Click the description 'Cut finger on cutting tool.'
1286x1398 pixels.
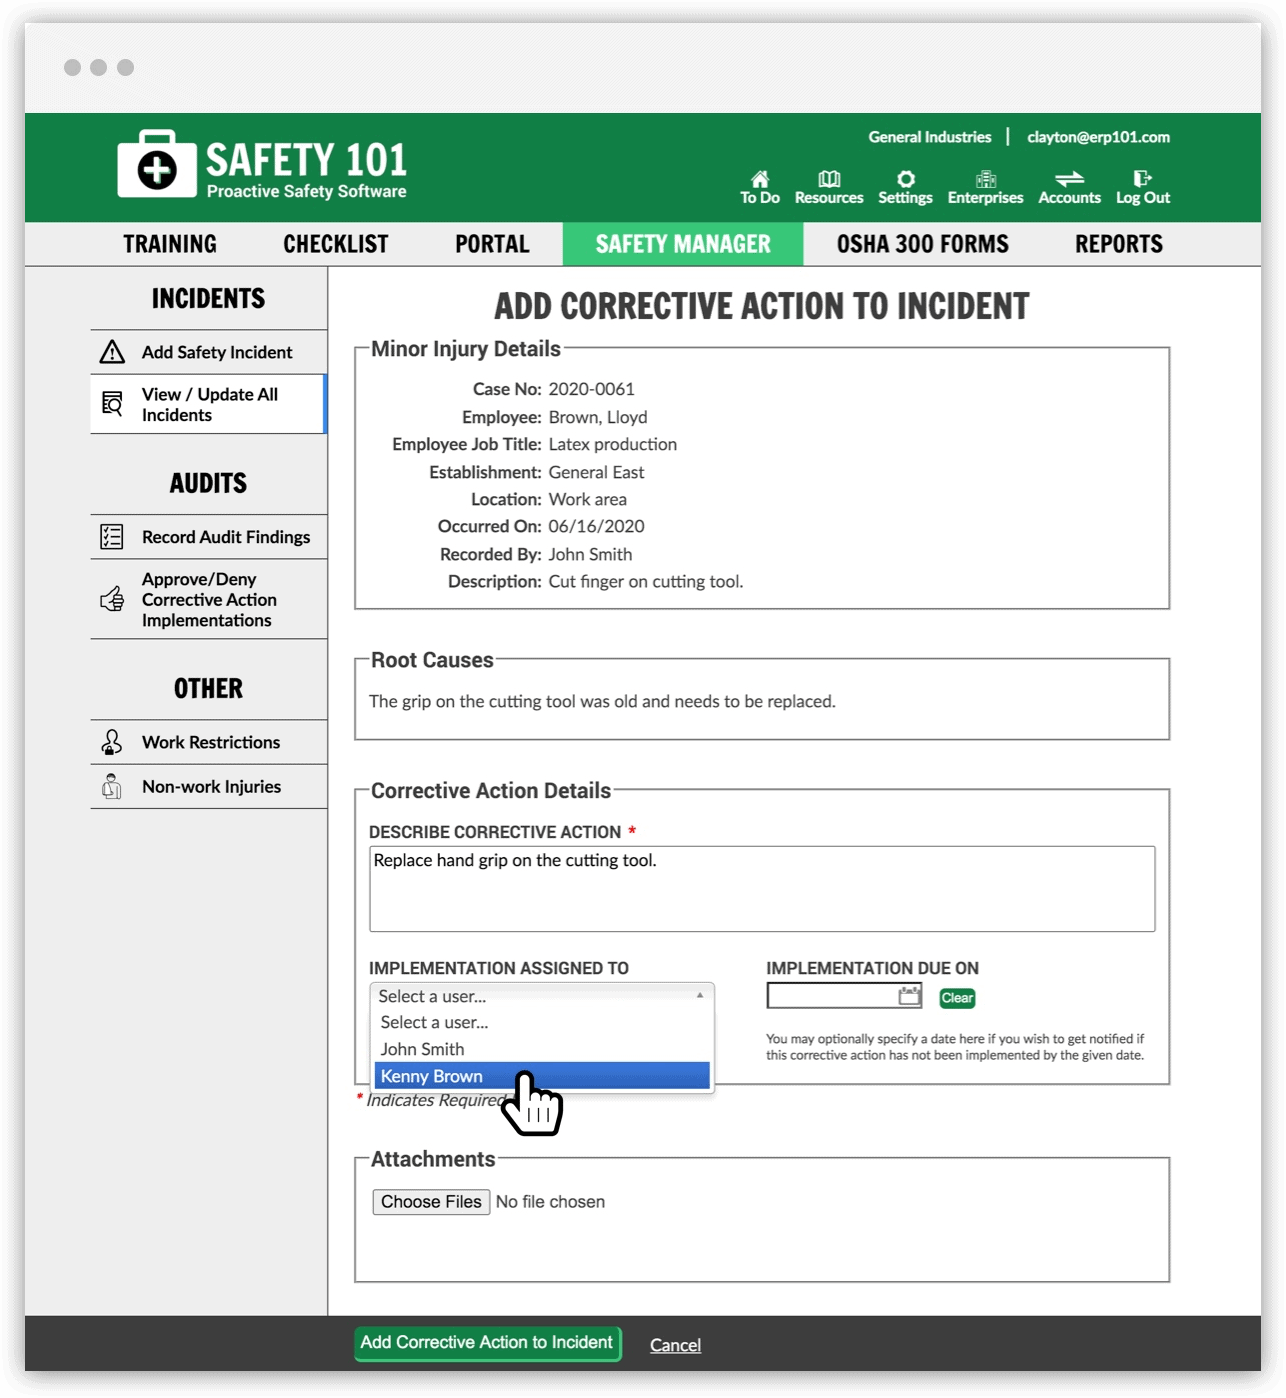click(646, 581)
